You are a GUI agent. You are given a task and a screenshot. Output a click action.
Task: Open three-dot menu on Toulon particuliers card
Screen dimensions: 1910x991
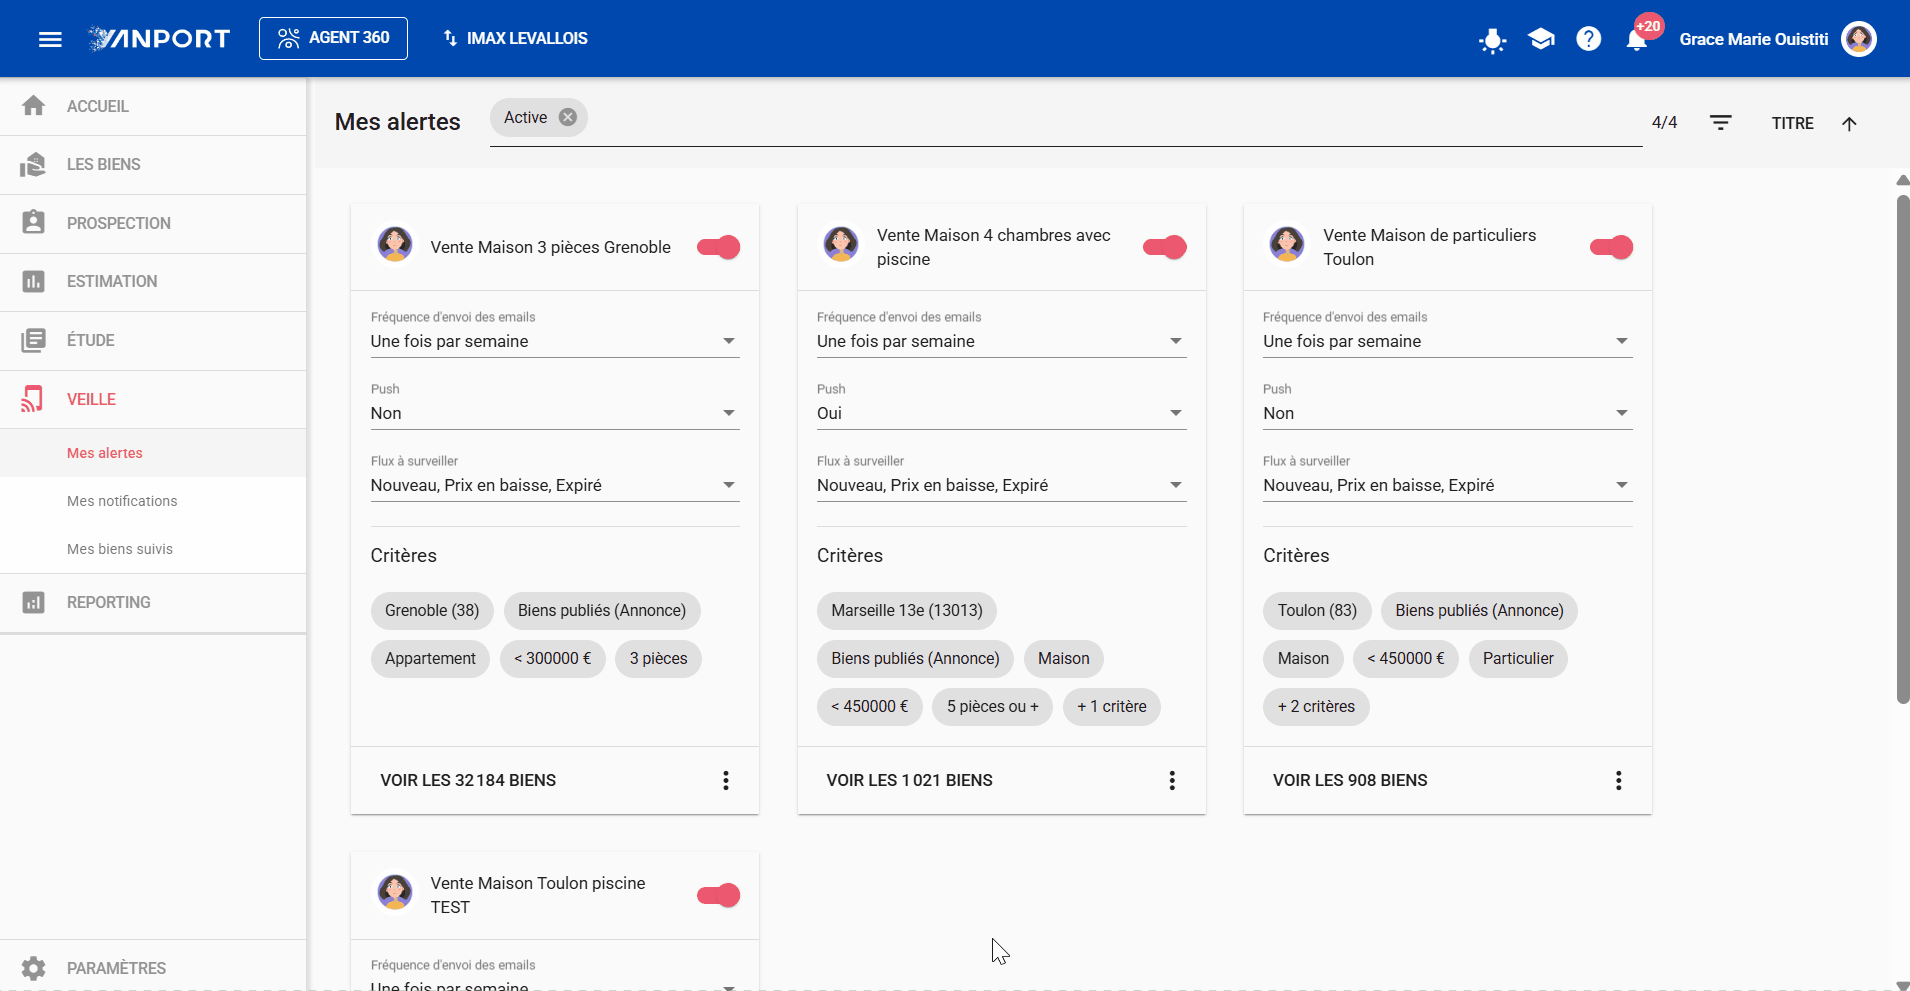(1618, 780)
